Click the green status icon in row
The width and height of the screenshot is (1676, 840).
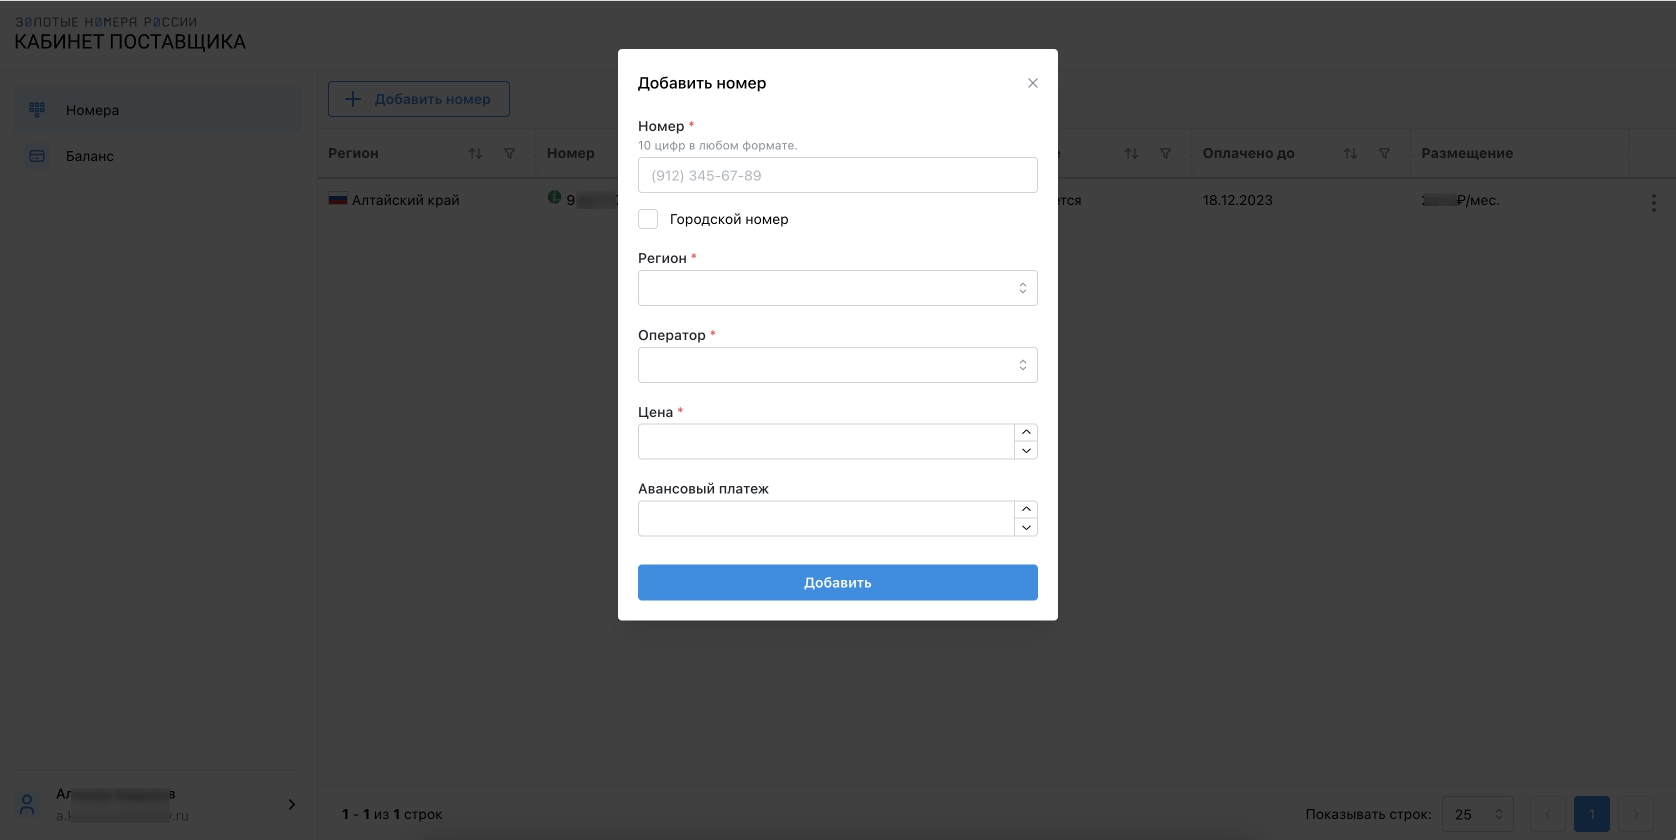point(554,197)
